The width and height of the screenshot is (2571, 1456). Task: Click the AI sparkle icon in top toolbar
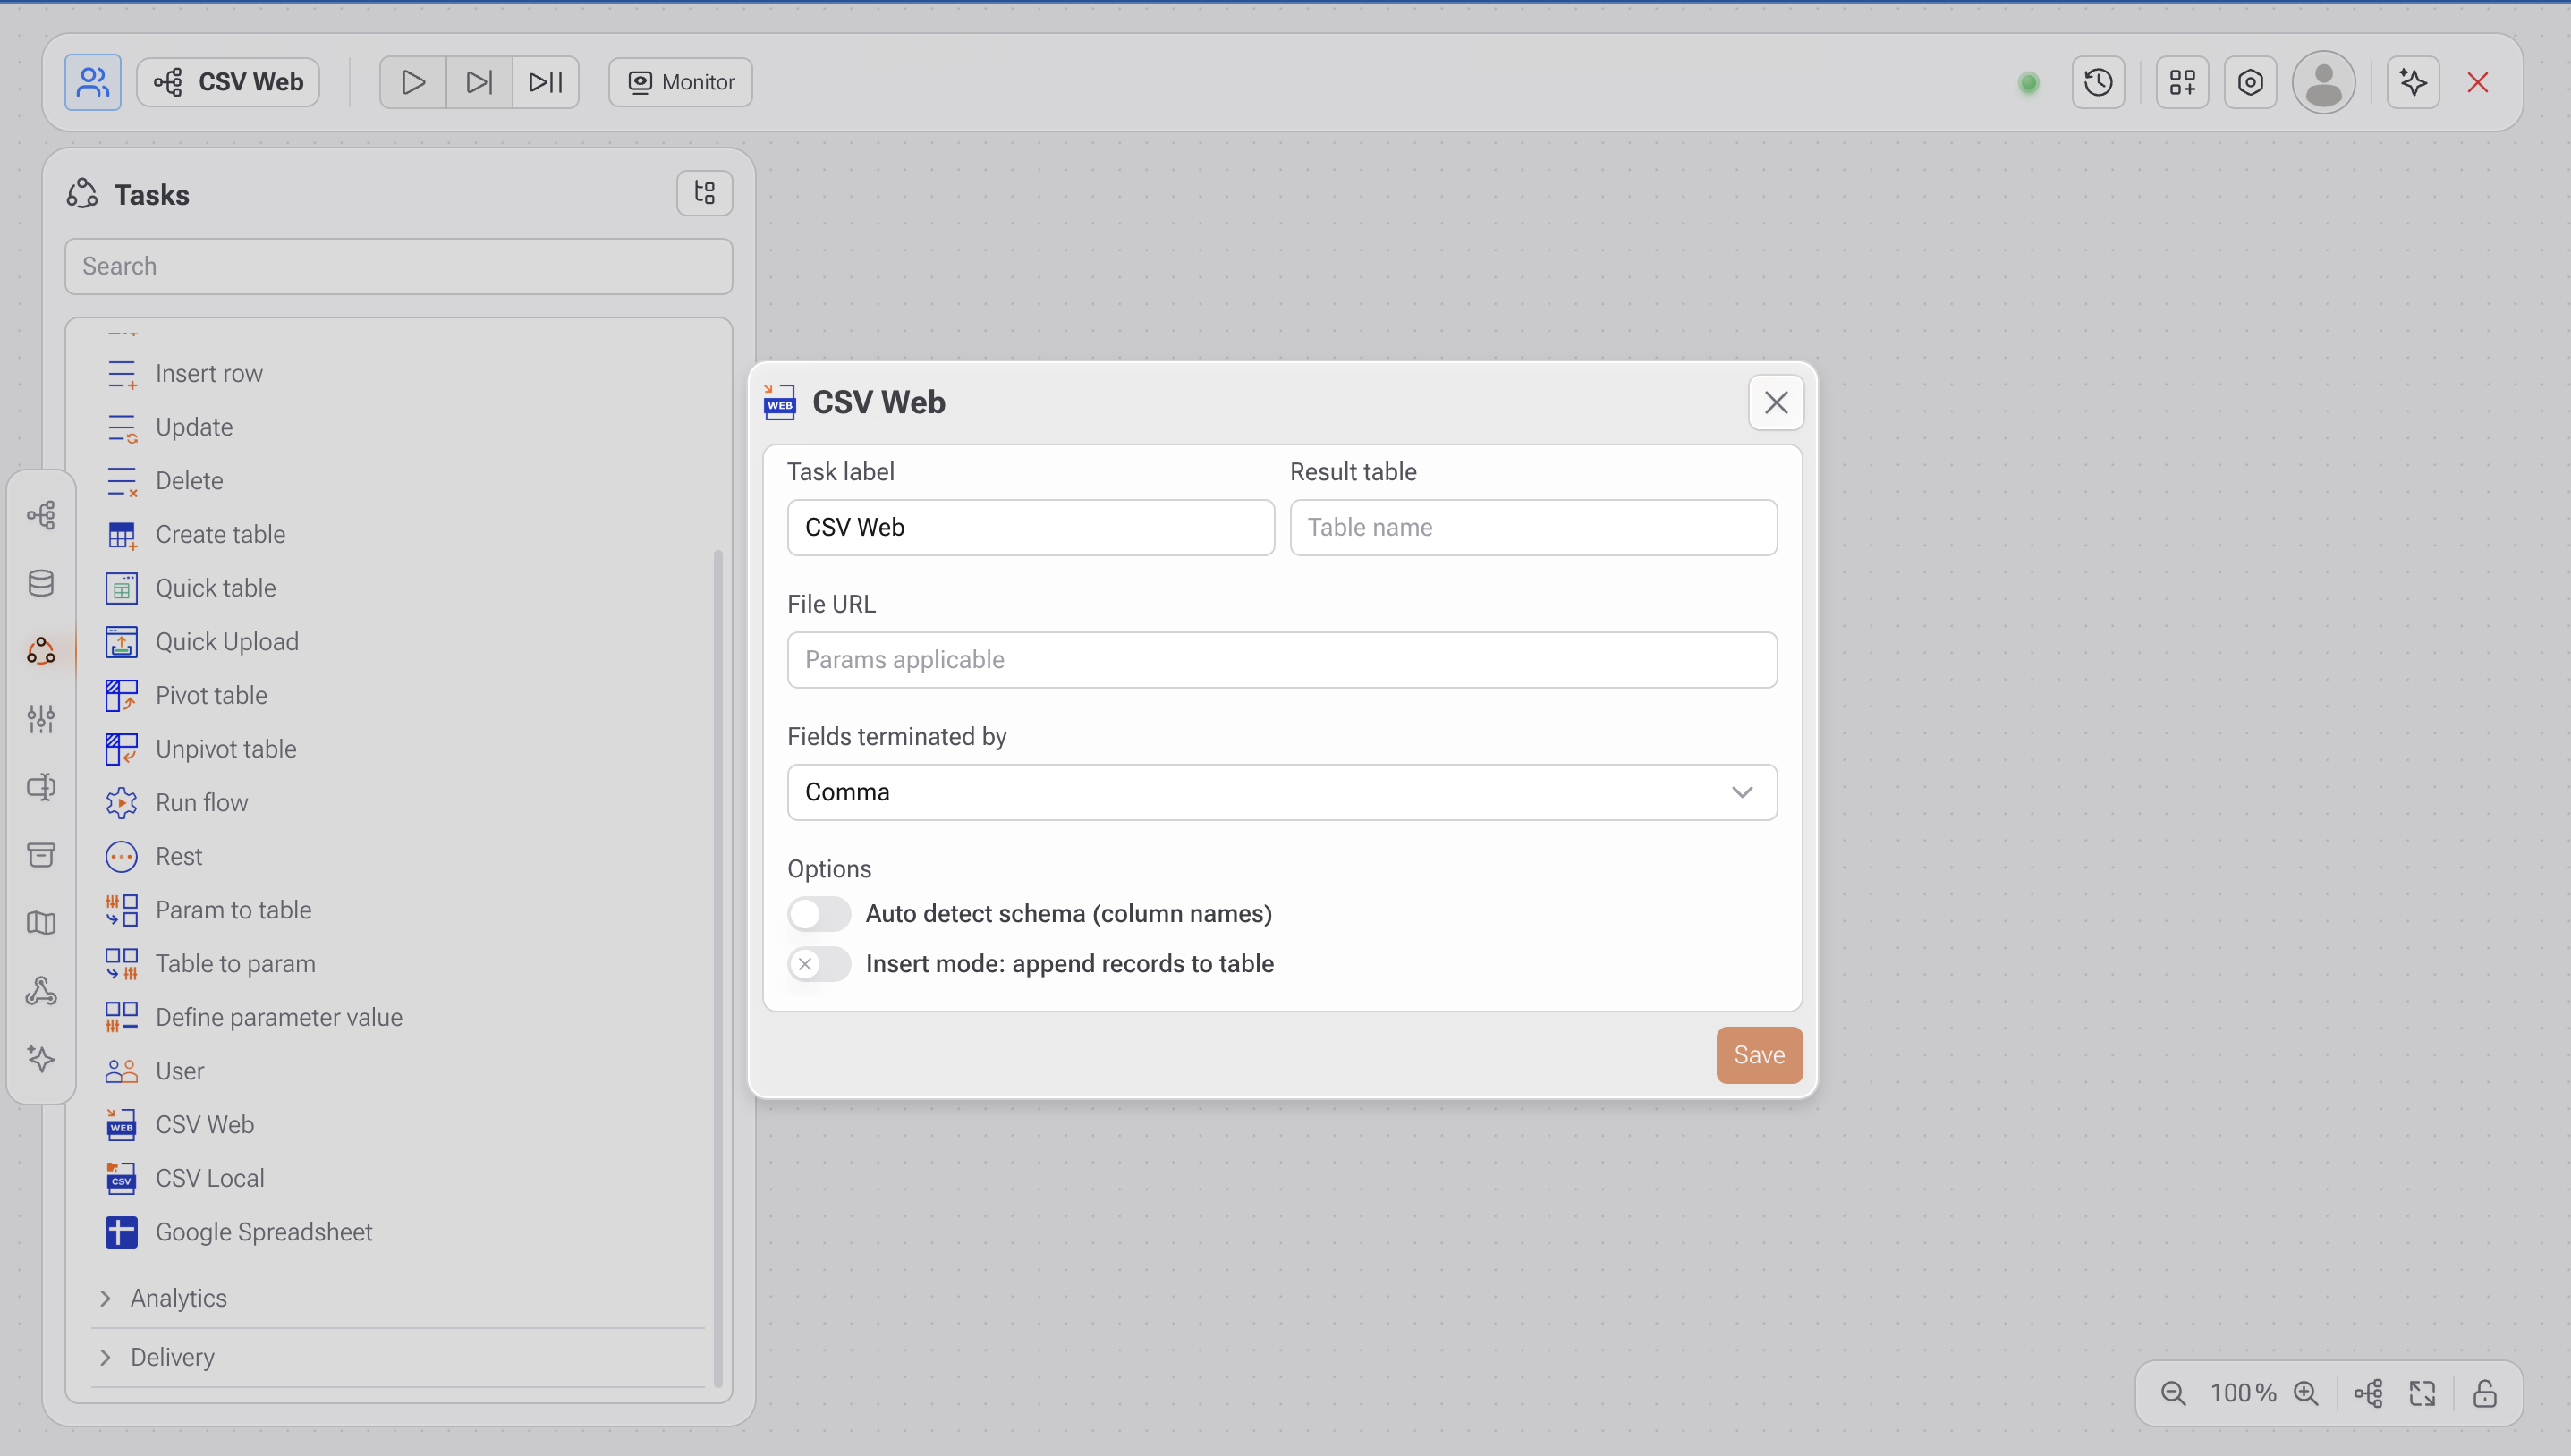coord(2413,82)
